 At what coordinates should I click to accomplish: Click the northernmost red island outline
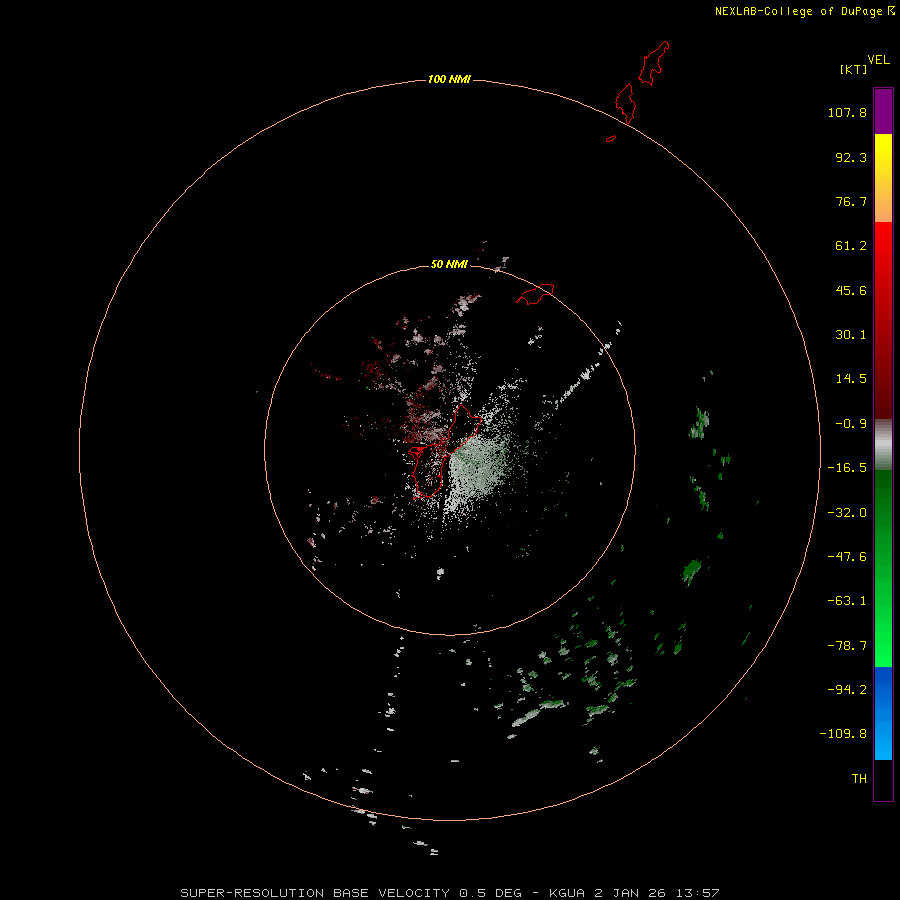pyautogui.click(x=654, y=63)
